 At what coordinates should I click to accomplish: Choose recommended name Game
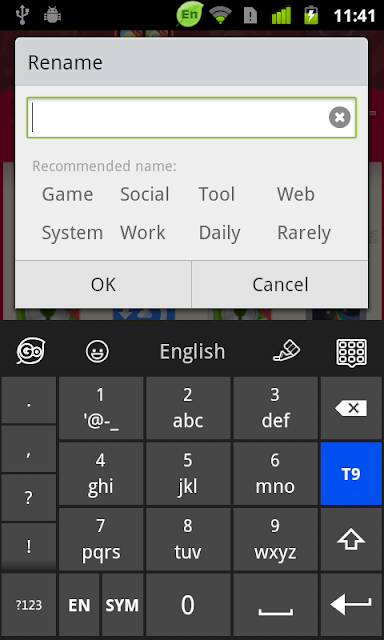(x=67, y=194)
